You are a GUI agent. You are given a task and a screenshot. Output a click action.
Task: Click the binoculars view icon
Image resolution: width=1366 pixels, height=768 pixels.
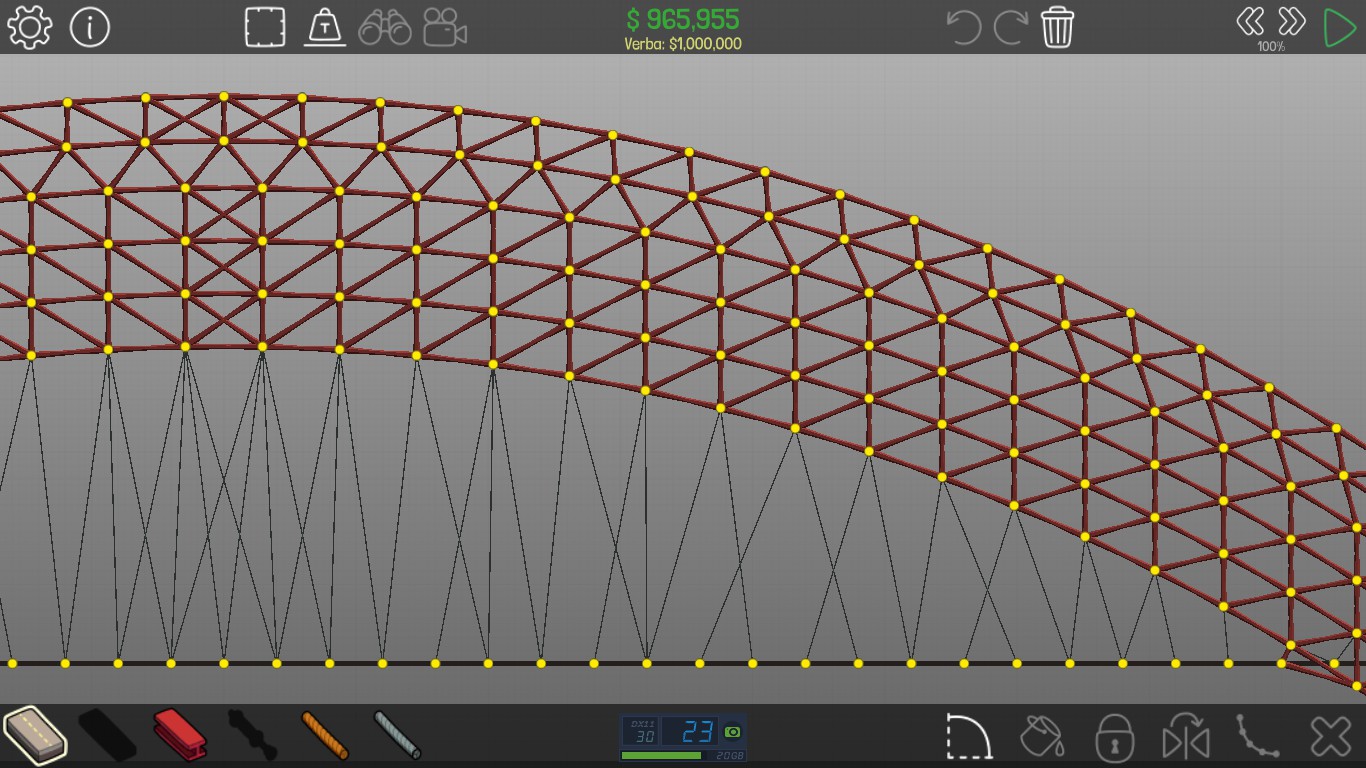coord(385,27)
